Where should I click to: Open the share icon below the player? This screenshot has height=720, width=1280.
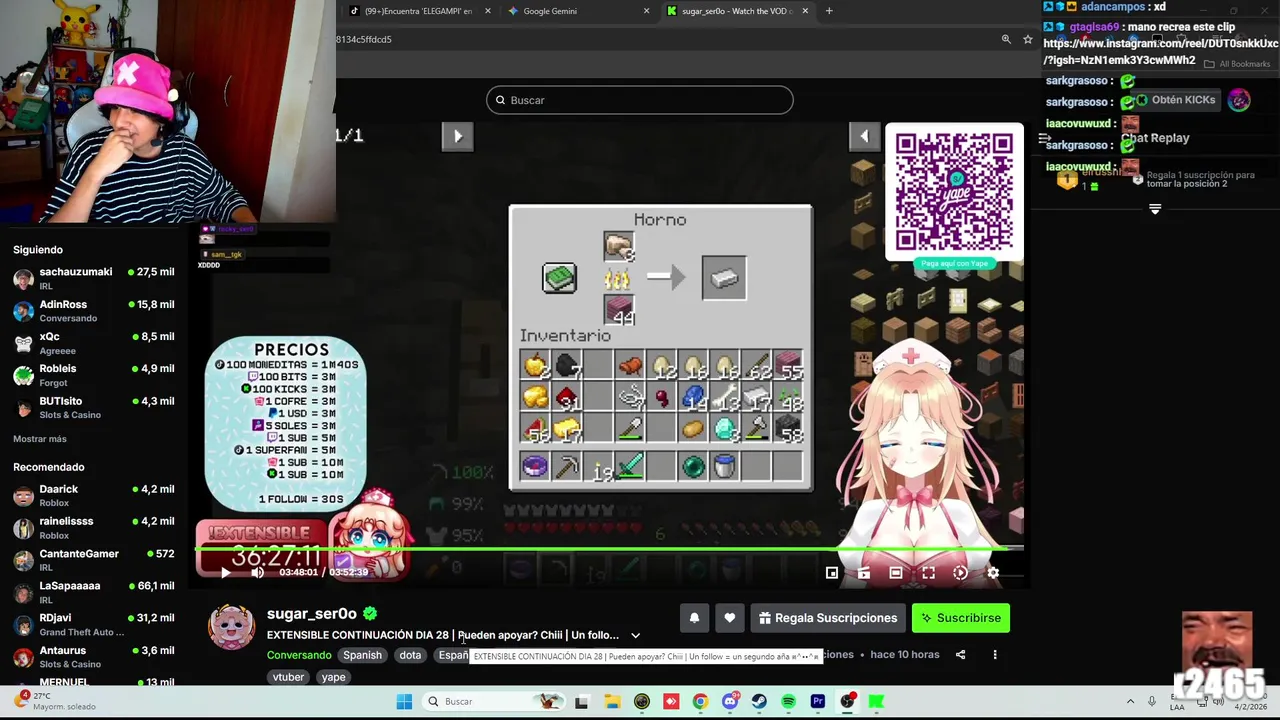960,655
